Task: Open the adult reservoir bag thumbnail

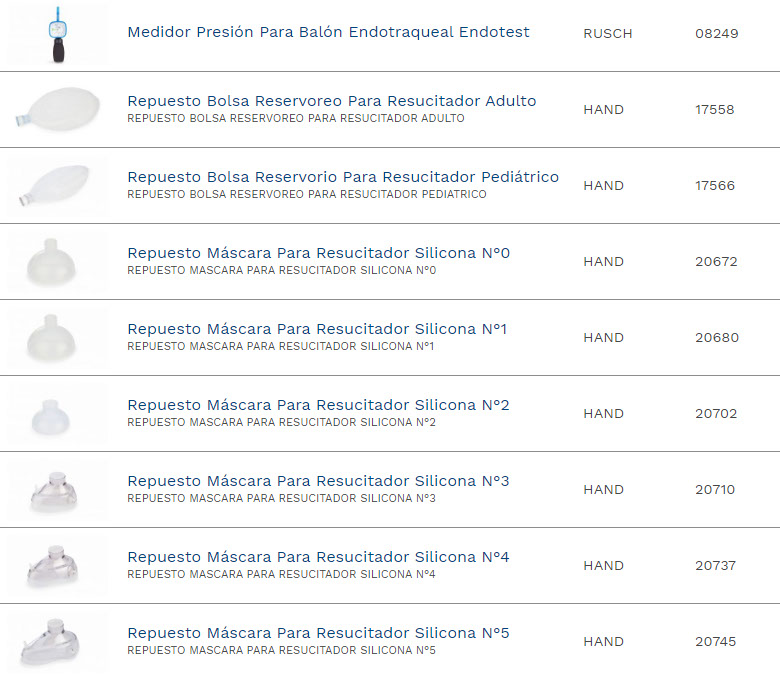Action: click(56, 109)
